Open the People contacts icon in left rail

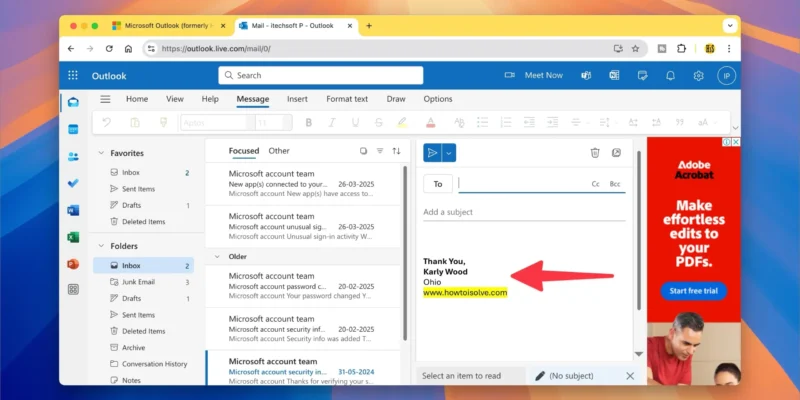click(x=73, y=157)
